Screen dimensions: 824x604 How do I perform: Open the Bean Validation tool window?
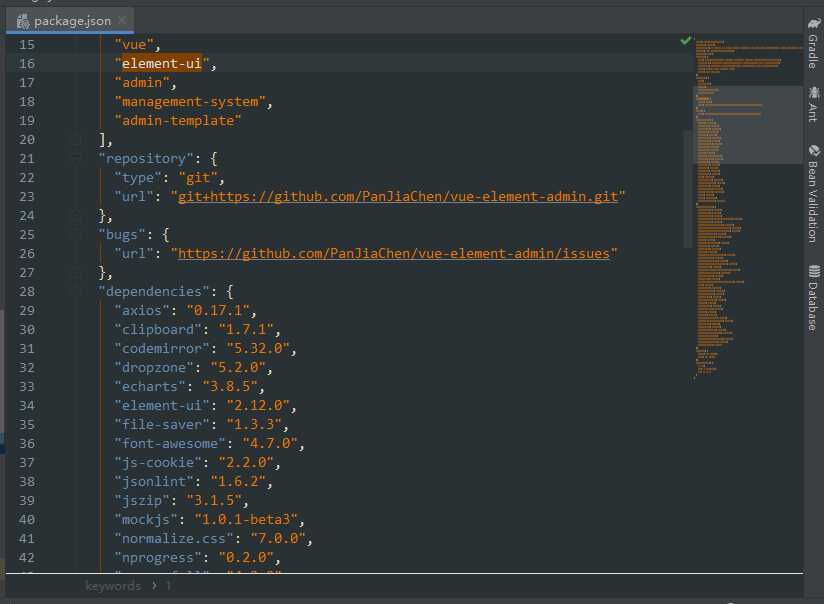pyautogui.click(x=813, y=193)
